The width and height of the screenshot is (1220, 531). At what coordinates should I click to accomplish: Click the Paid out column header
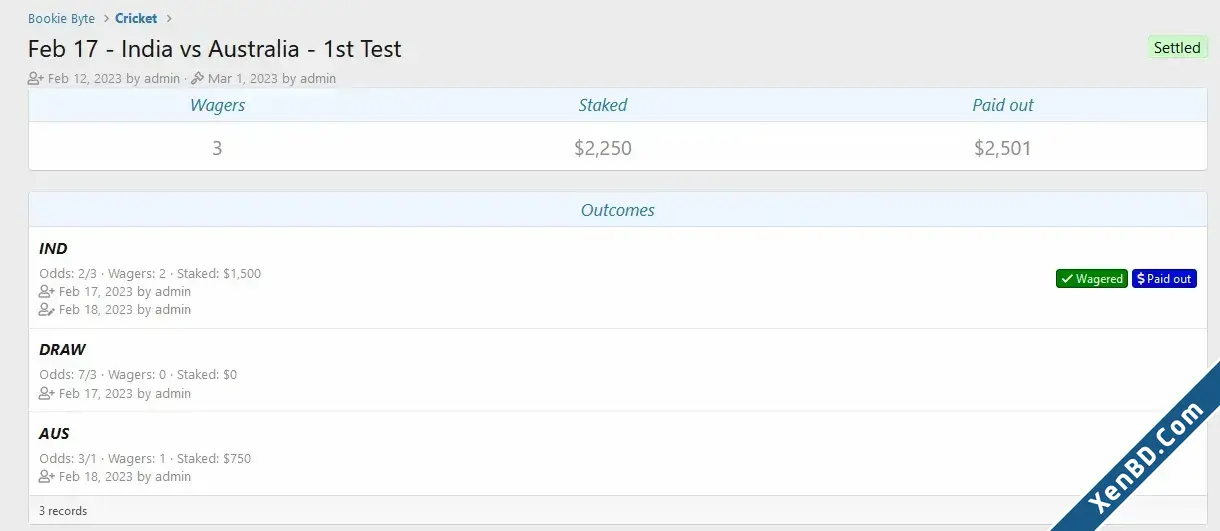tap(1003, 105)
